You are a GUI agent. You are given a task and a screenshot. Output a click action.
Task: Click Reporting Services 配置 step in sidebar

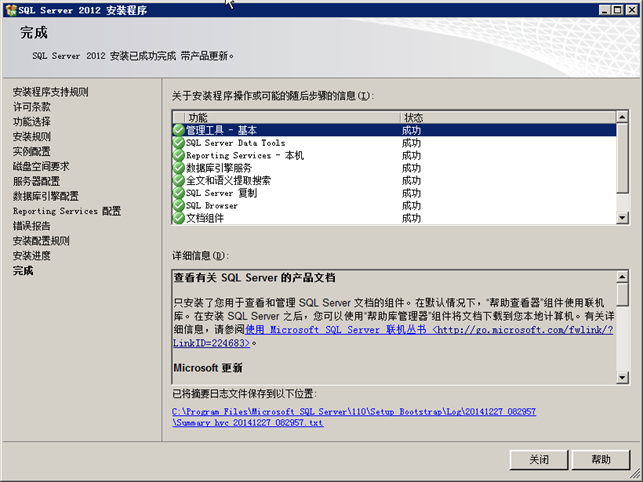[x=67, y=211]
